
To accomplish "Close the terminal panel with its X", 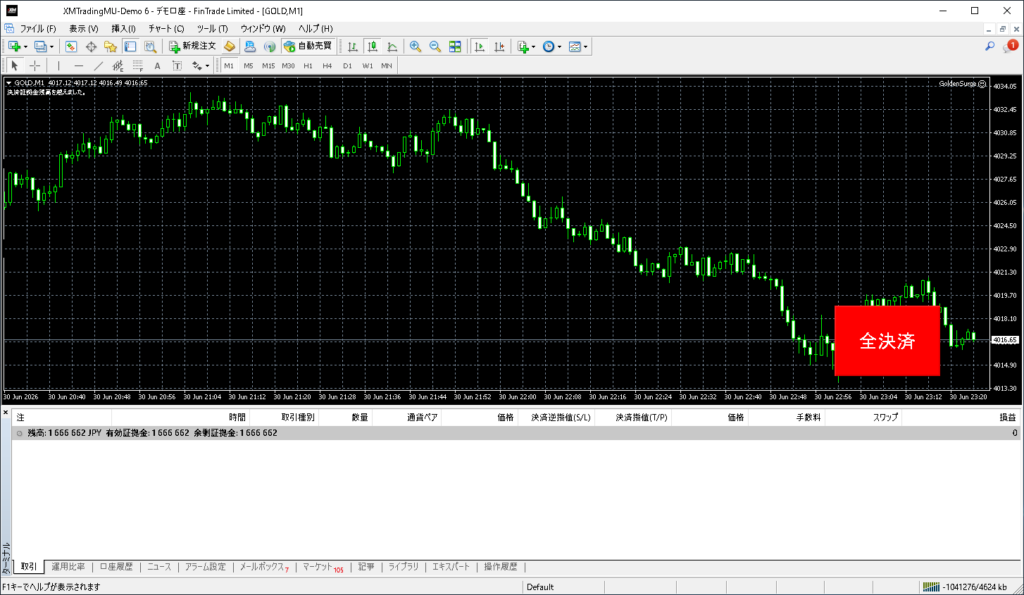I will coord(6,413).
